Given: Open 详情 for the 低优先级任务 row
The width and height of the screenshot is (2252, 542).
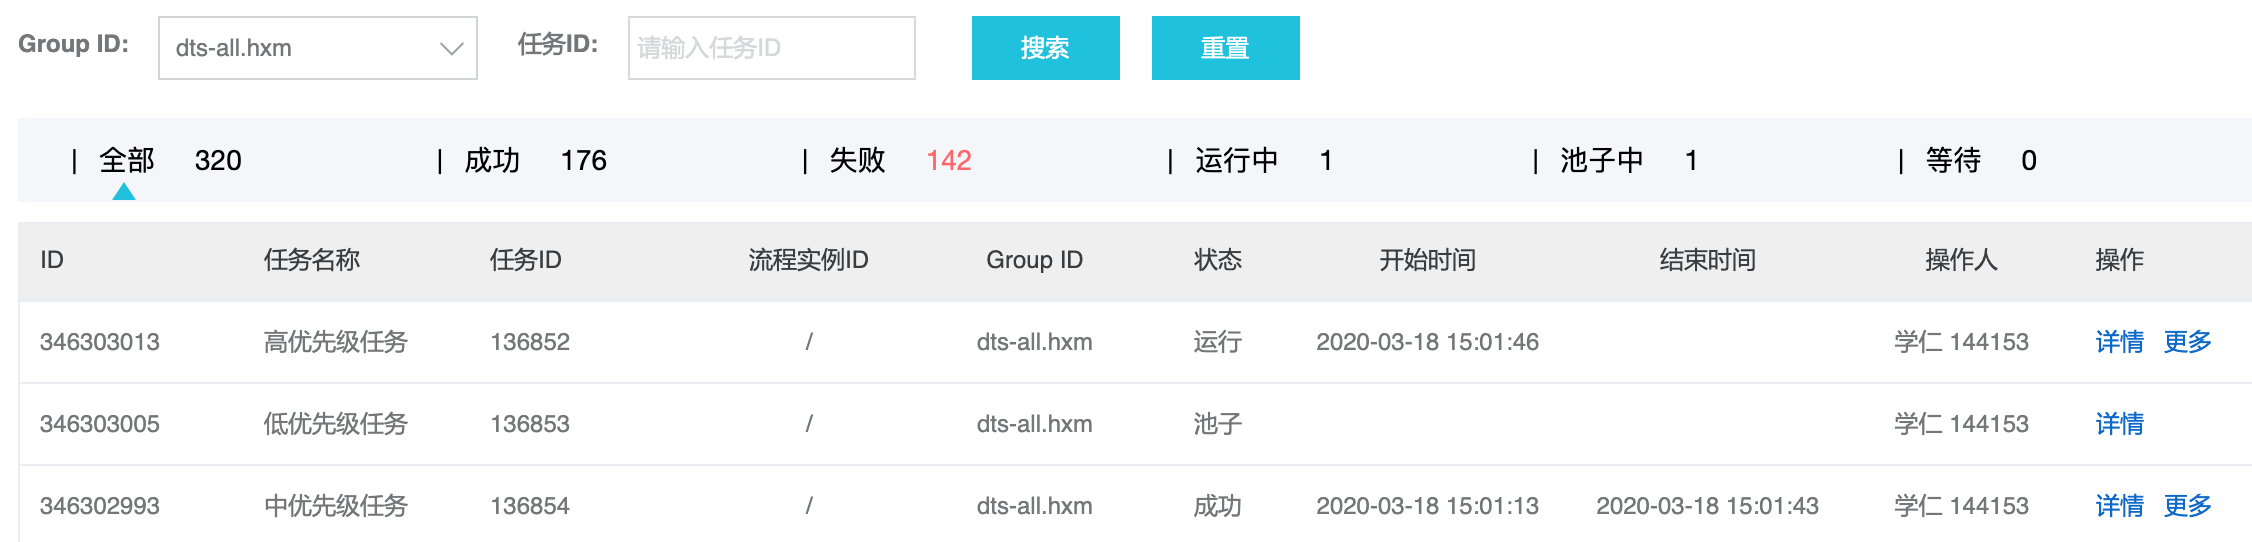Looking at the screenshot, I should [2119, 424].
